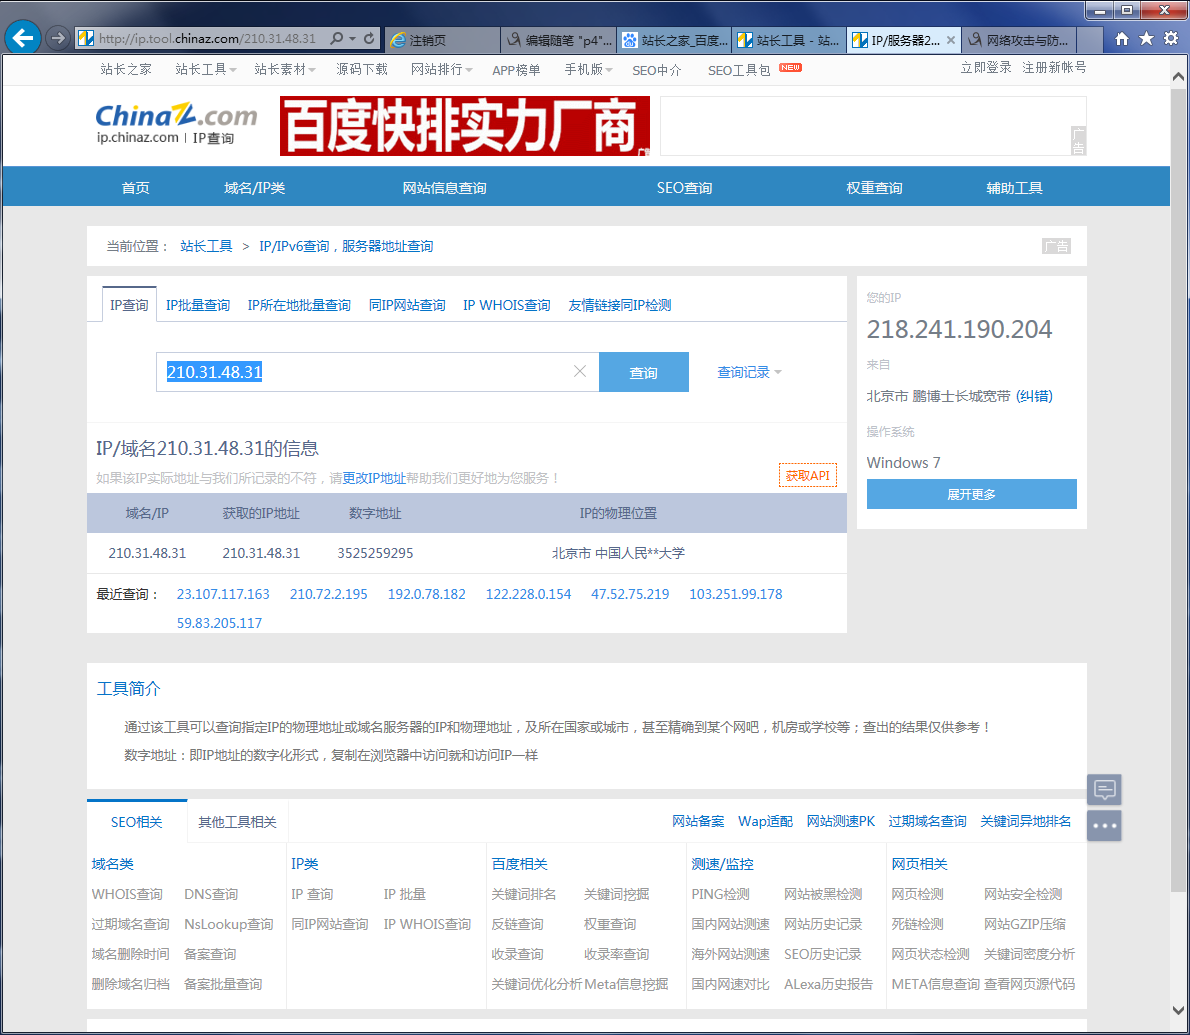Open recent query 59.83.205.117
1190x1035 pixels.
[x=219, y=623]
